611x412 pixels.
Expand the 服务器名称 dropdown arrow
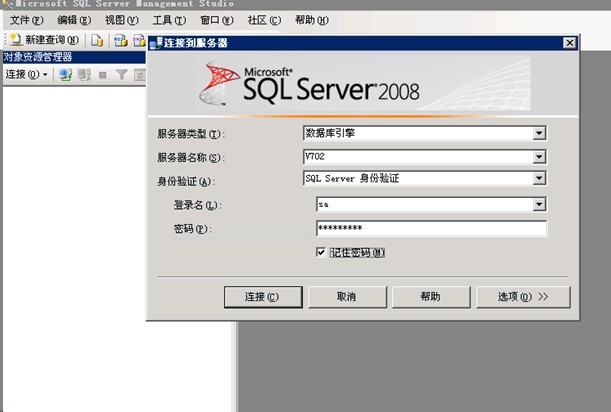coord(539,157)
